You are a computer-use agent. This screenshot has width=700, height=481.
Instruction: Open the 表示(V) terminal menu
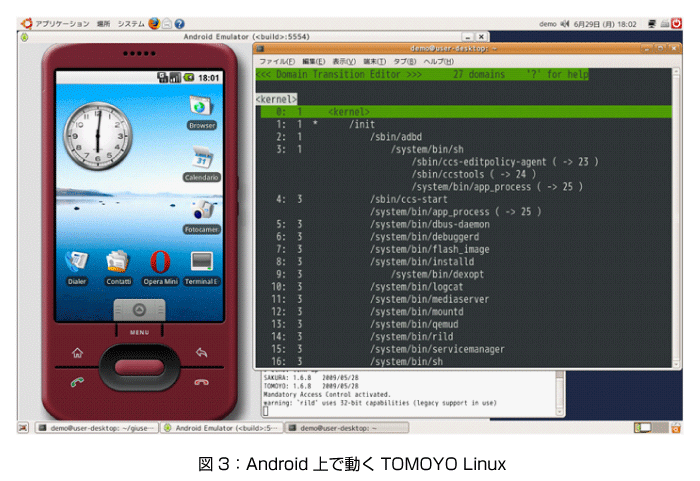point(344,61)
